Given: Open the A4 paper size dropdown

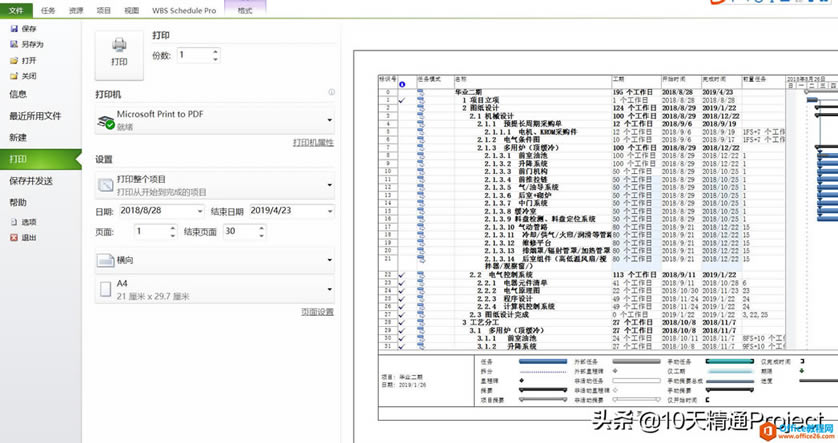Looking at the screenshot, I should click(214, 290).
